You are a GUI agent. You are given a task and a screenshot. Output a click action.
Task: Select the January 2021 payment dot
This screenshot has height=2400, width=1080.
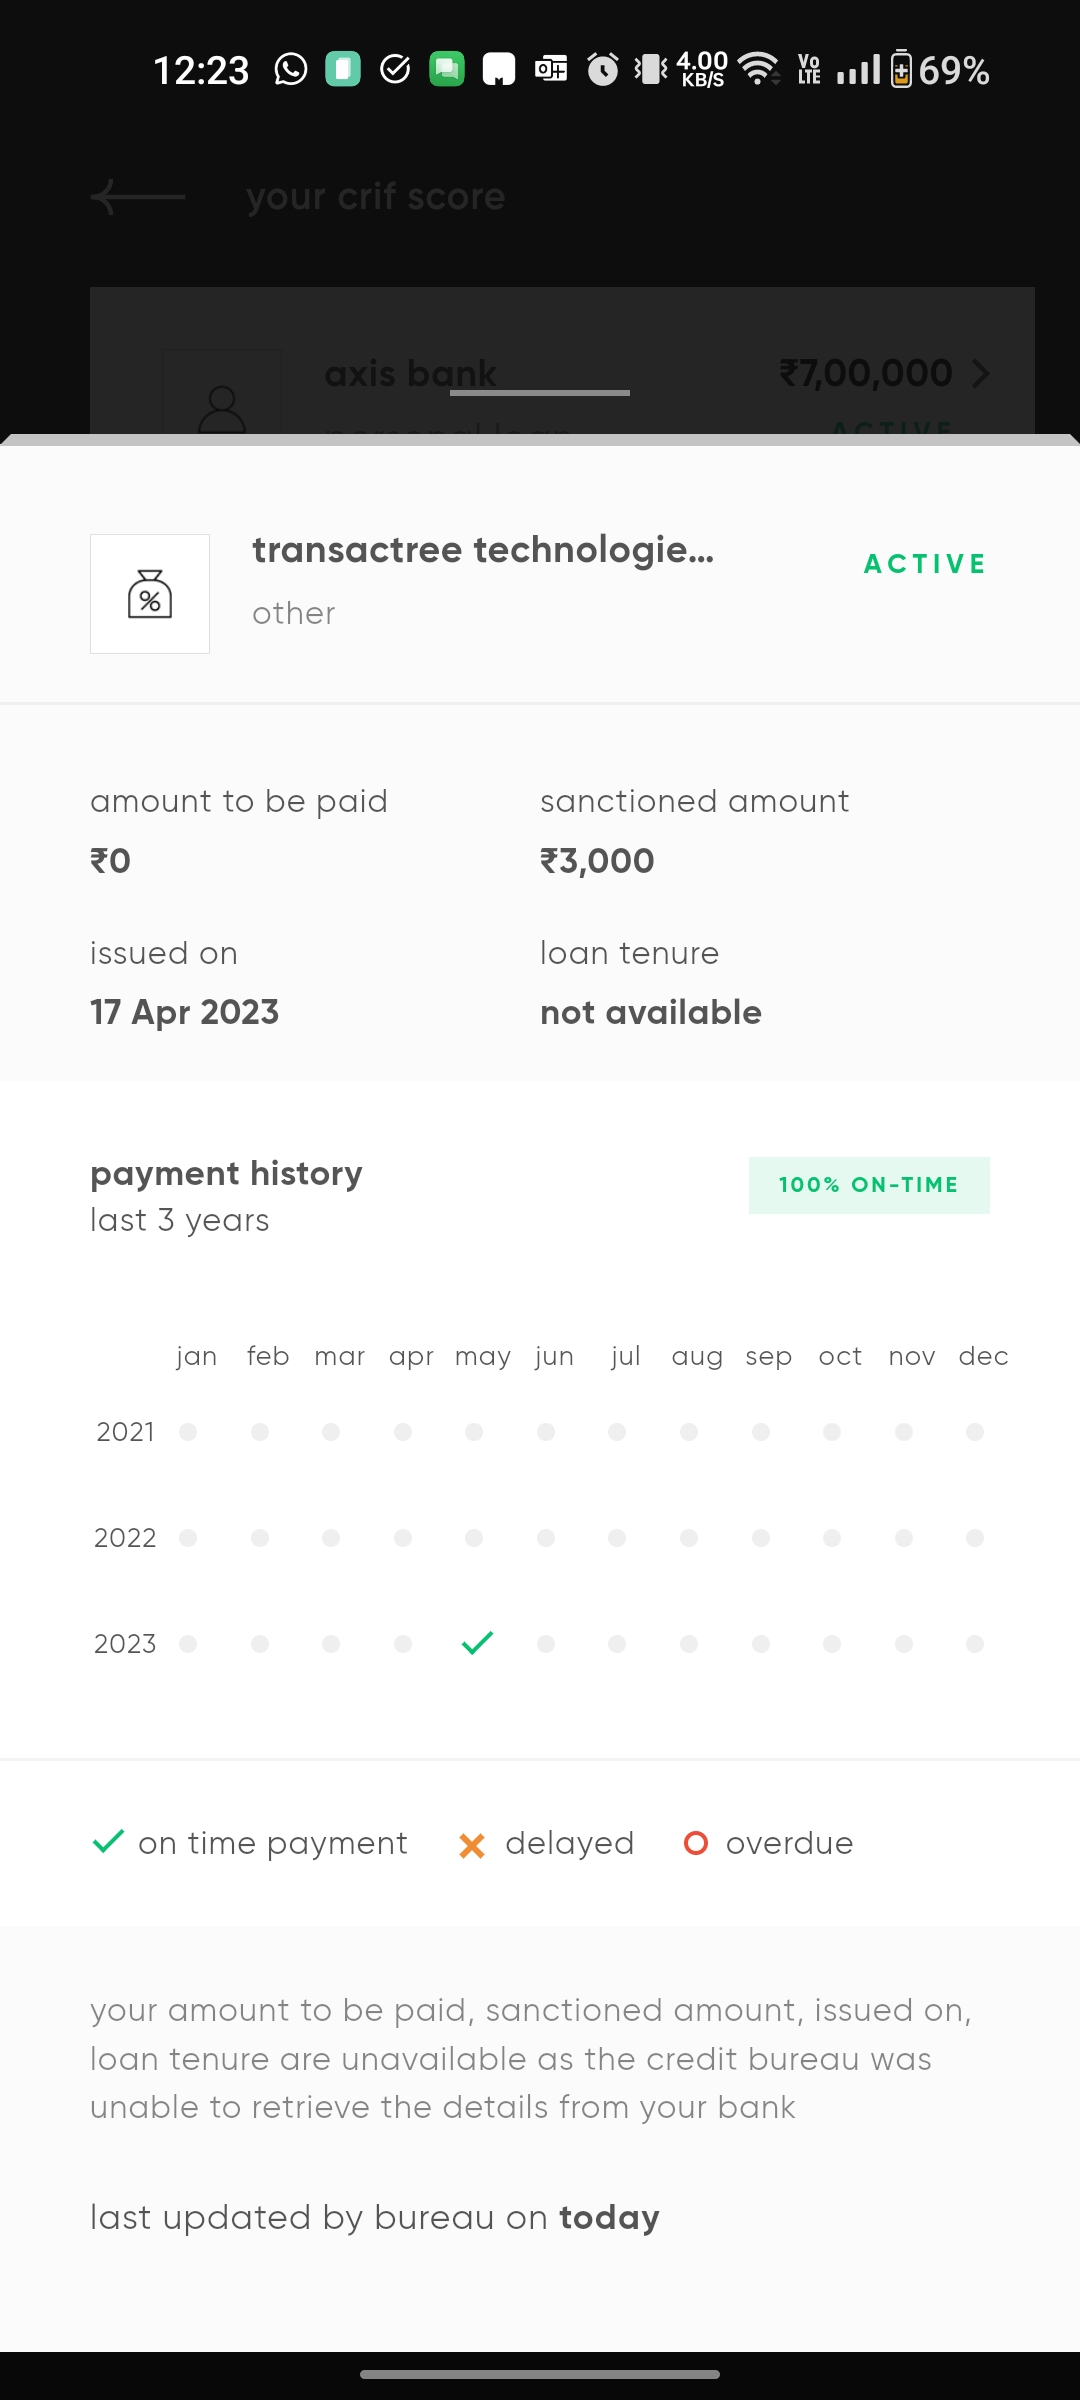[188, 1432]
